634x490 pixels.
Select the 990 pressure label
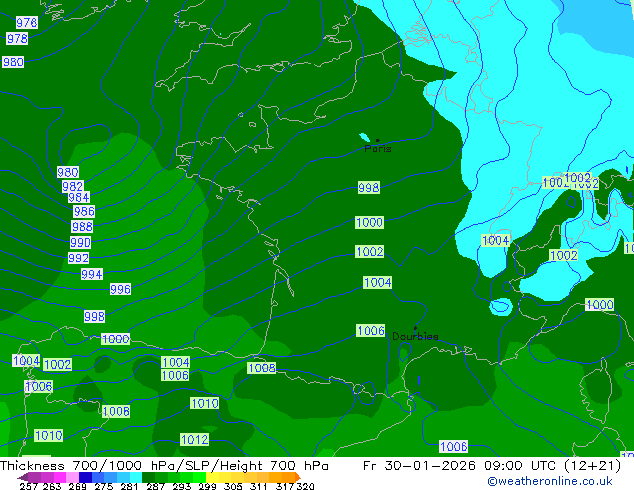click(80, 243)
